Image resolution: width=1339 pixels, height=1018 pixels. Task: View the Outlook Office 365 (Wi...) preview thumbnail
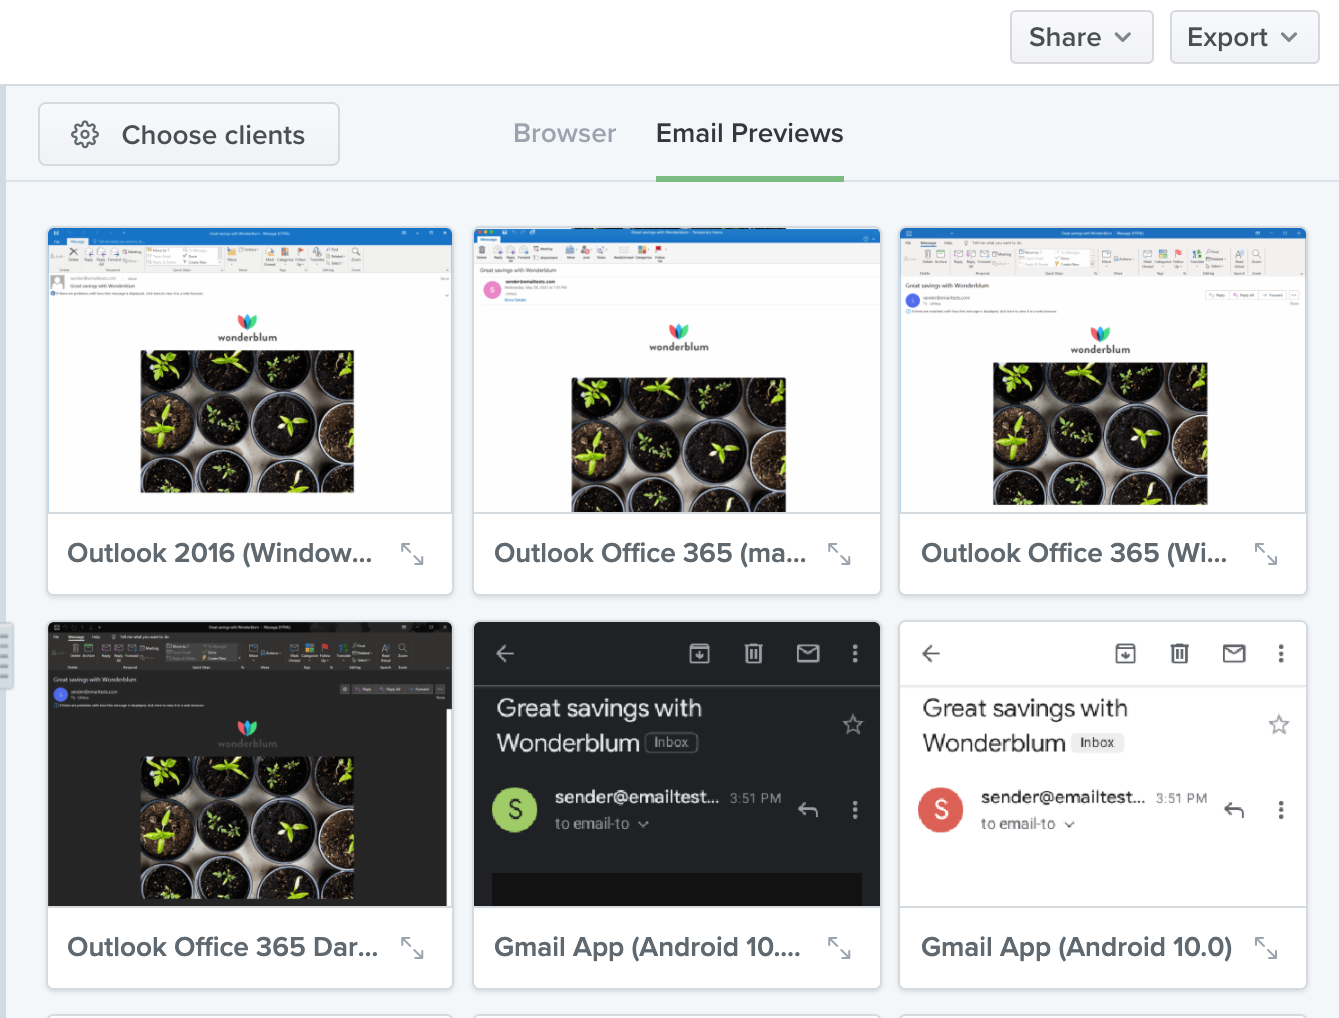[1103, 370]
